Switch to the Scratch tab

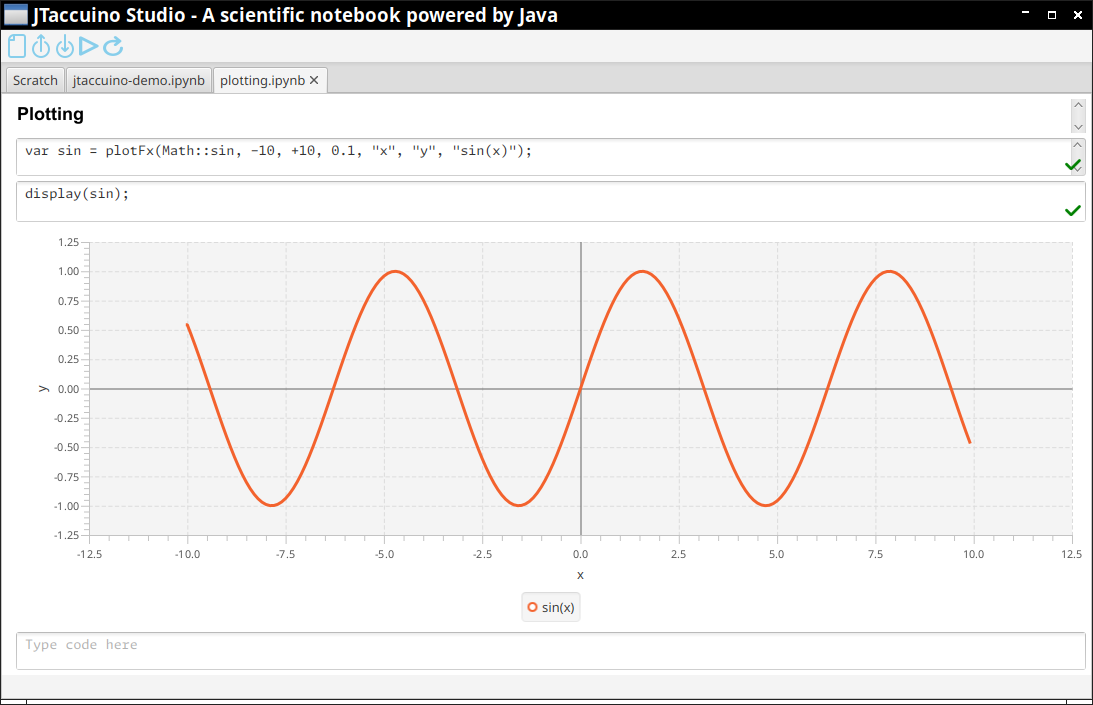[x=35, y=81]
